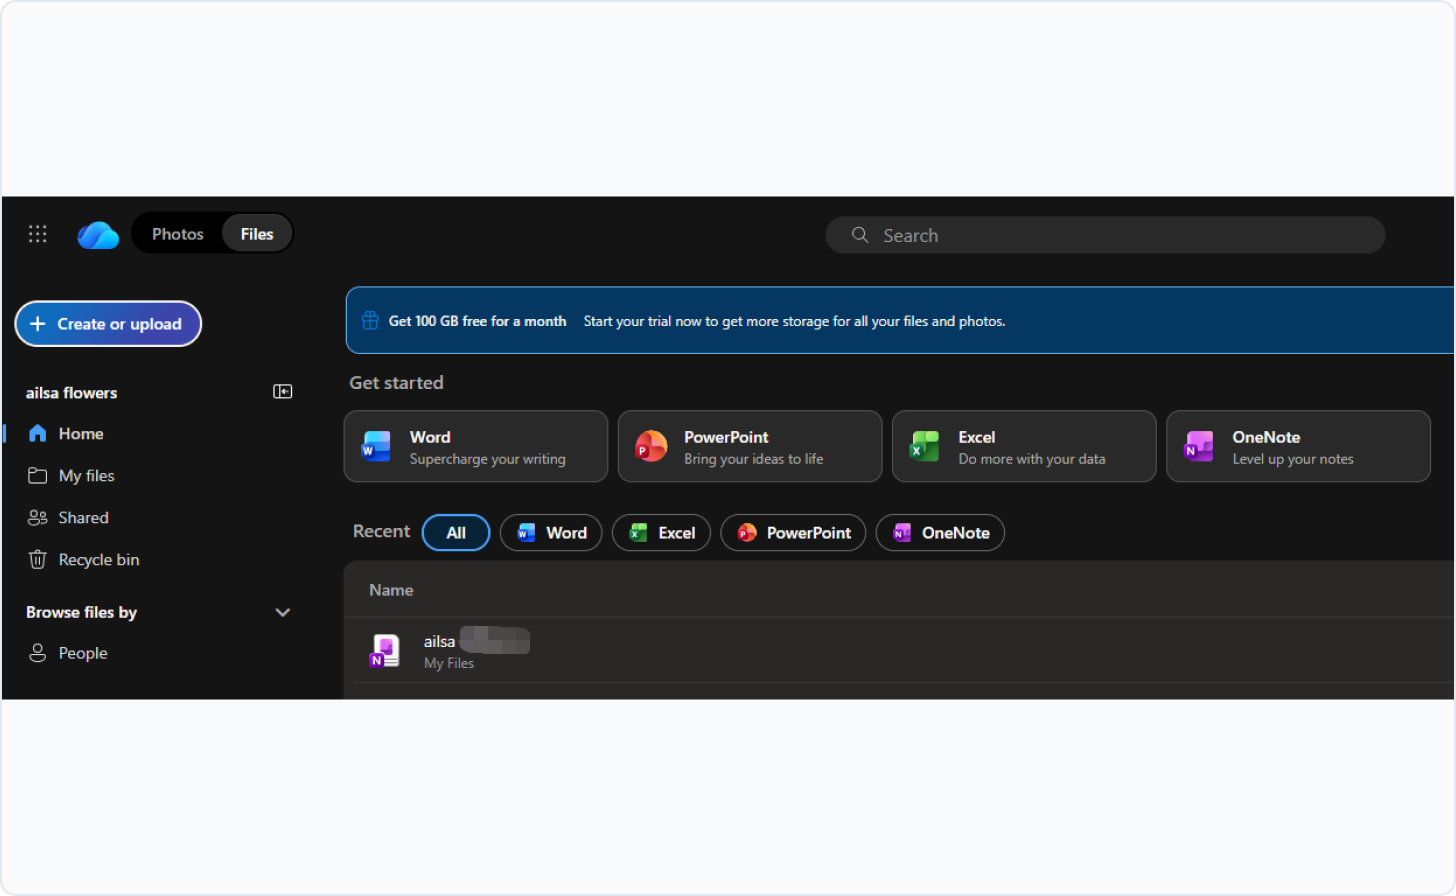Click the Word icon in Get started card
1456x896 pixels.
coord(376,446)
